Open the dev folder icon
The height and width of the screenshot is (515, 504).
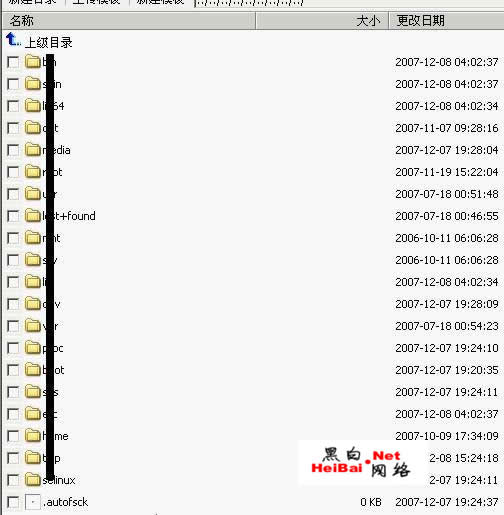pyautogui.click(x=33, y=304)
